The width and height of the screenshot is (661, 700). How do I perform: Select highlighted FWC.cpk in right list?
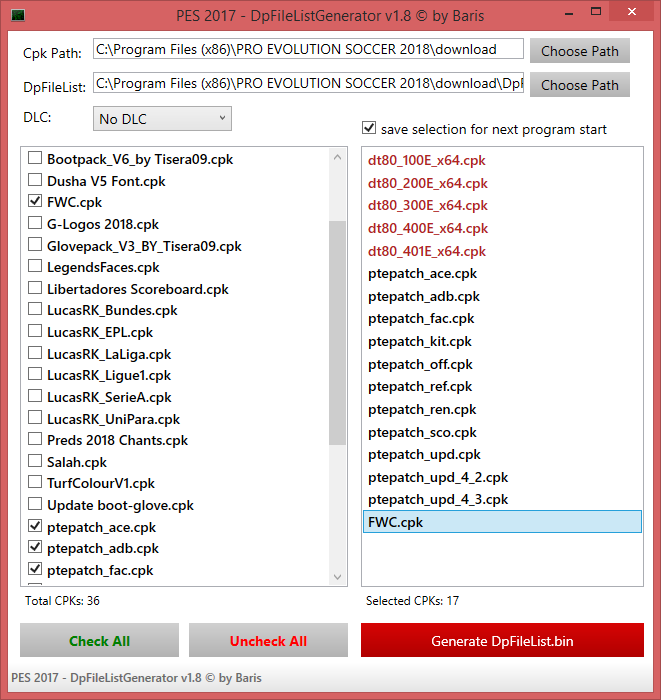(x=502, y=521)
